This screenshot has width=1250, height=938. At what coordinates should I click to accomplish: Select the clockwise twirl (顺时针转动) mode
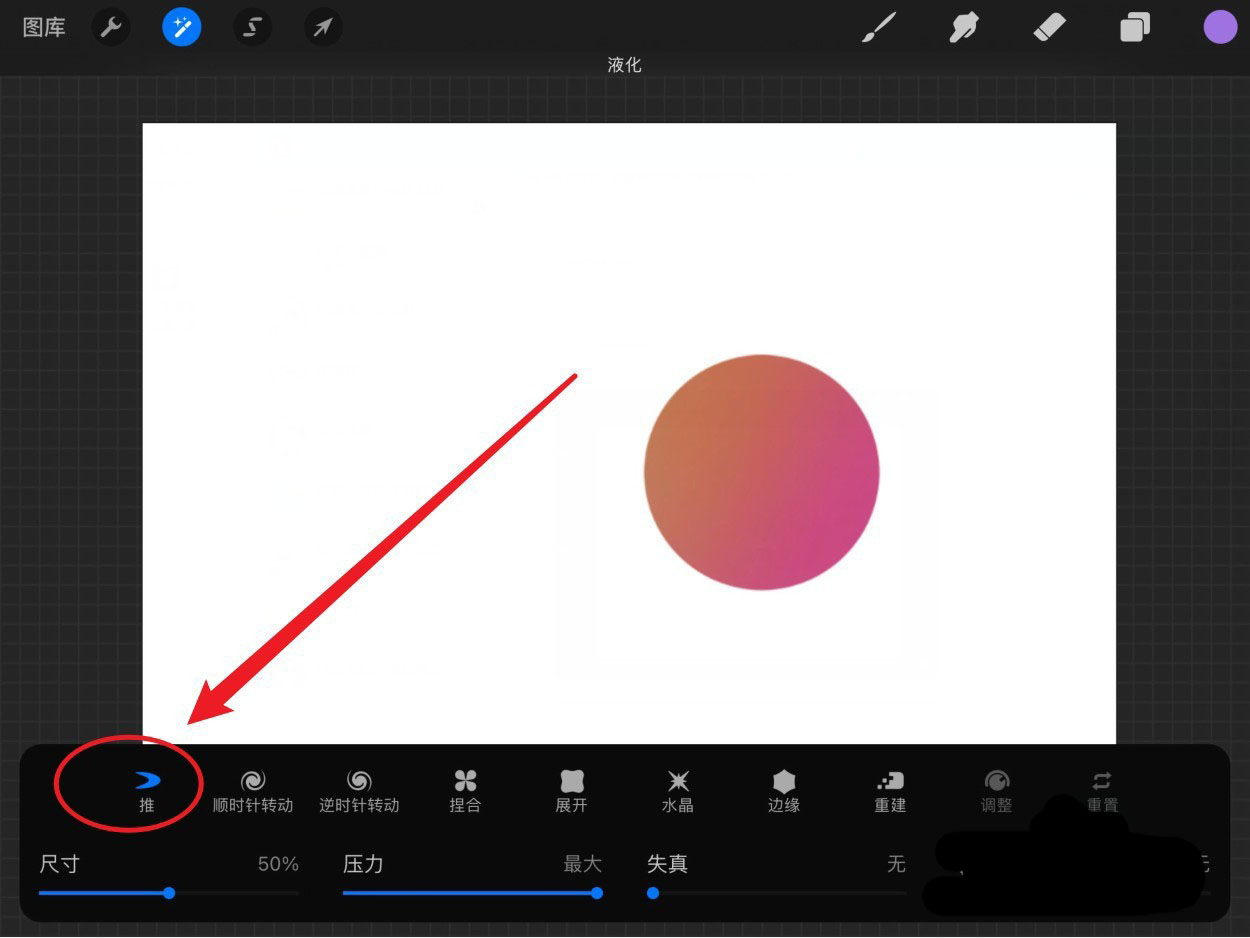click(253, 791)
